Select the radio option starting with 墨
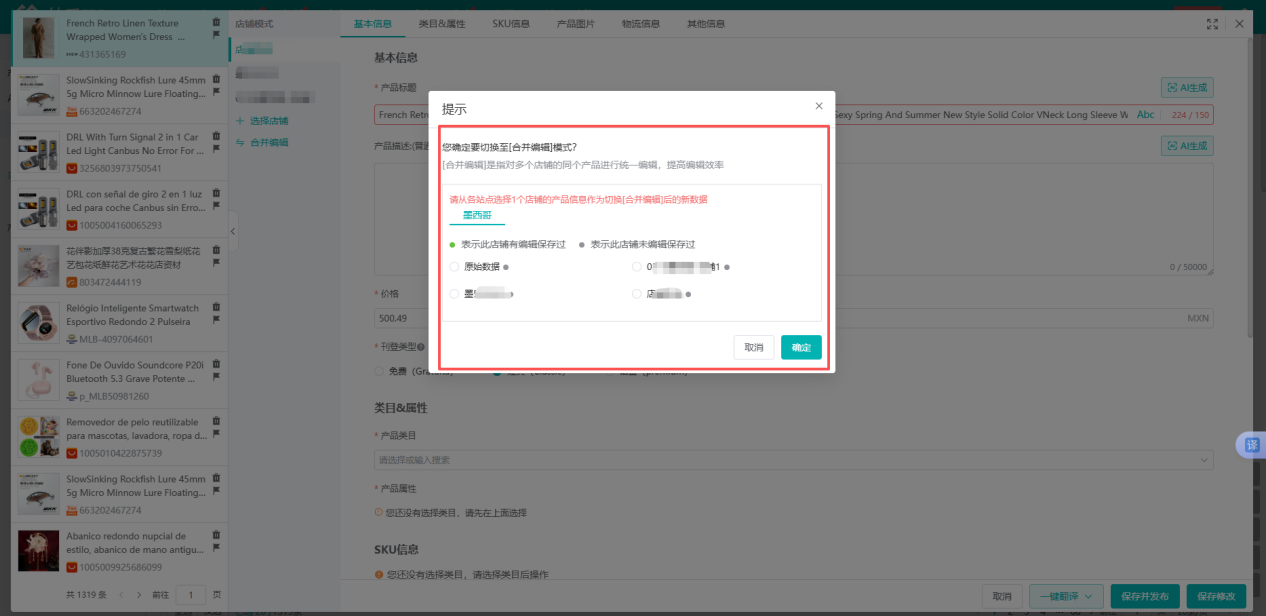1266x616 pixels. pyautogui.click(x=455, y=294)
